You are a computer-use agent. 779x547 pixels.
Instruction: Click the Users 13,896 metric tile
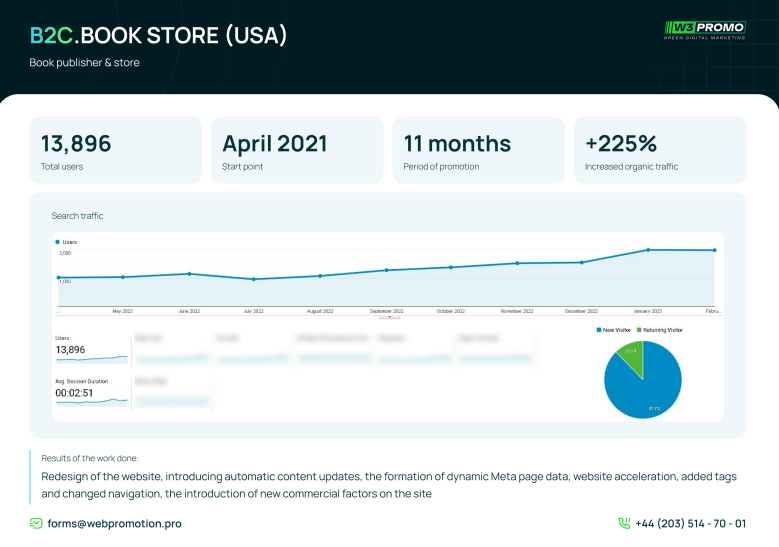tap(90, 348)
